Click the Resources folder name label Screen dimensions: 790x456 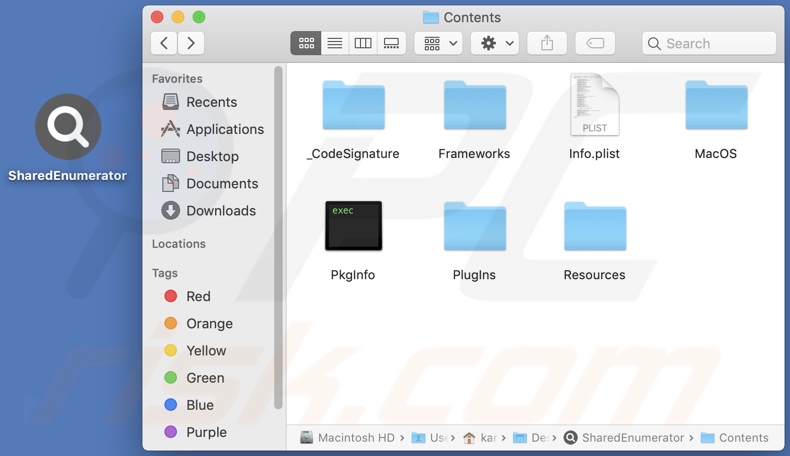[595, 275]
